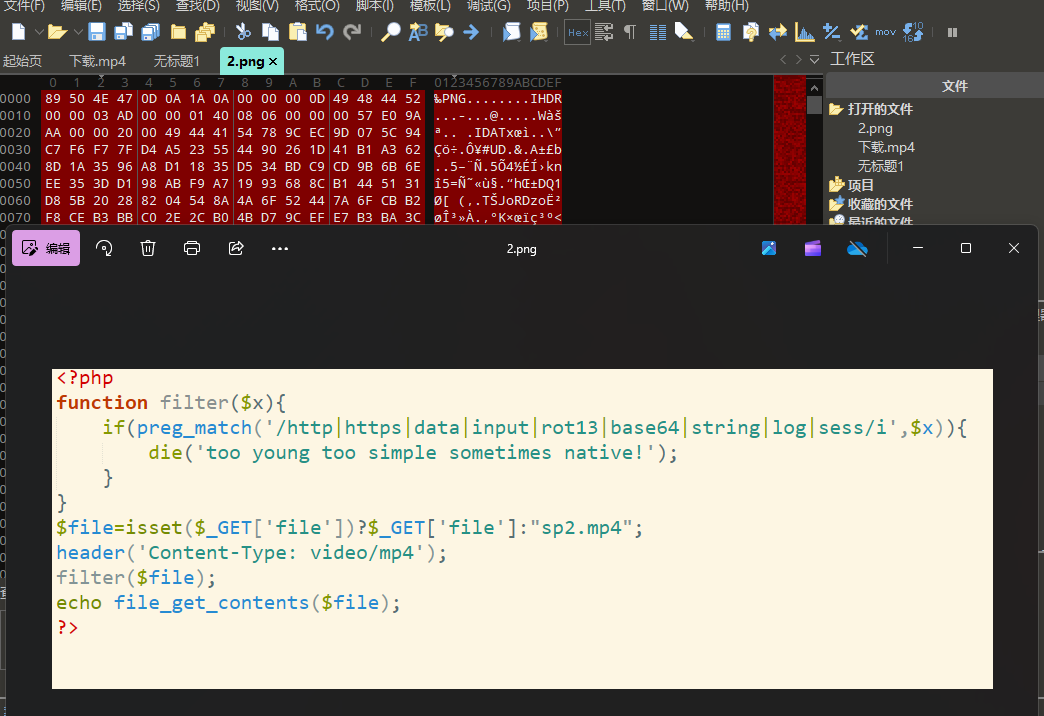
Task: Switch to the 下载.mp4 tab
Action: click(97, 61)
